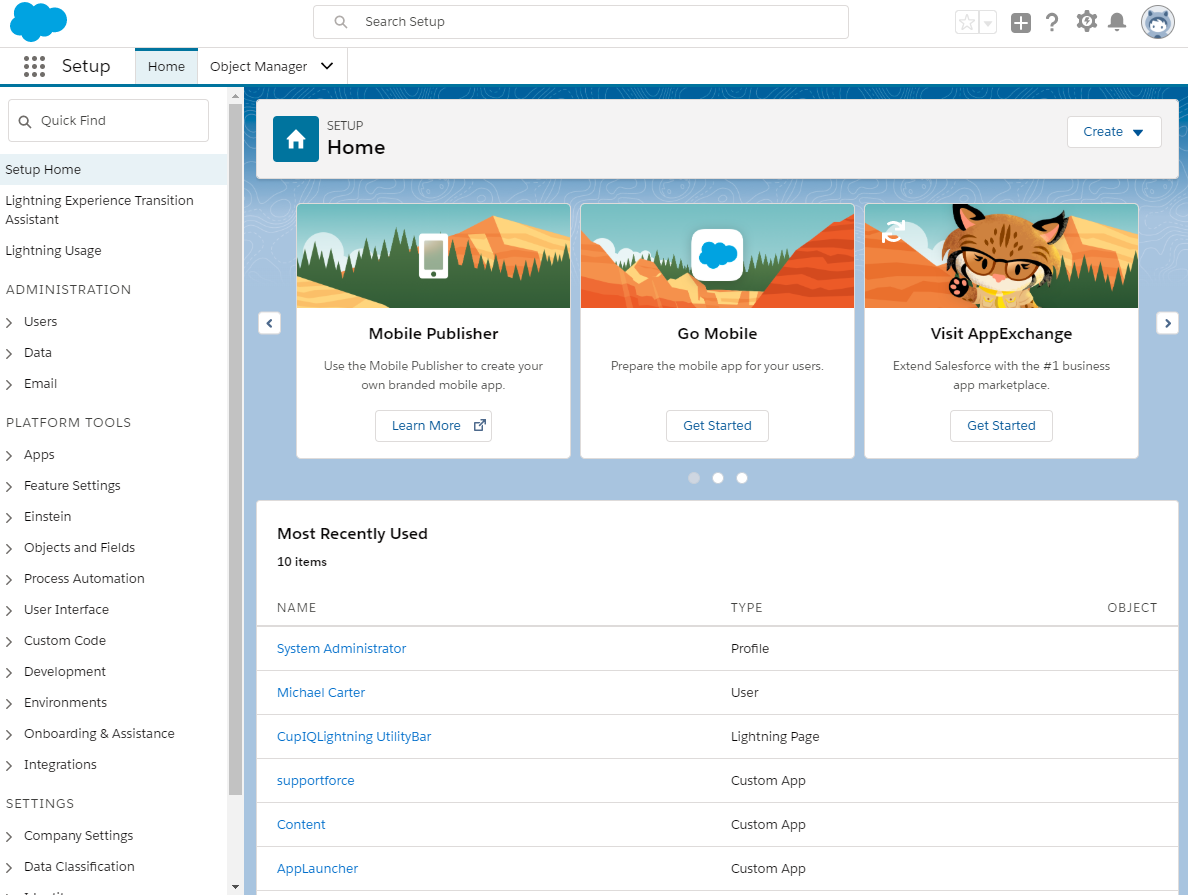This screenshot has width=1188, height=895.
Task: Click inside the Search Setup field
Action: (580, 22)
